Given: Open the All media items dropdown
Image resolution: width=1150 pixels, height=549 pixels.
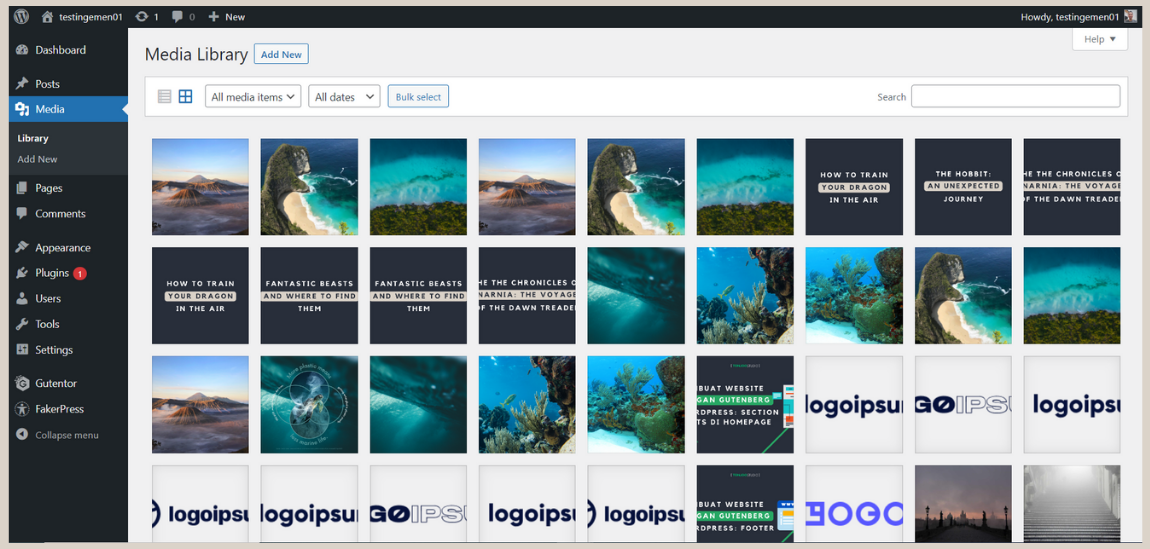Looking at the screenshot, I should click(253, 96).
